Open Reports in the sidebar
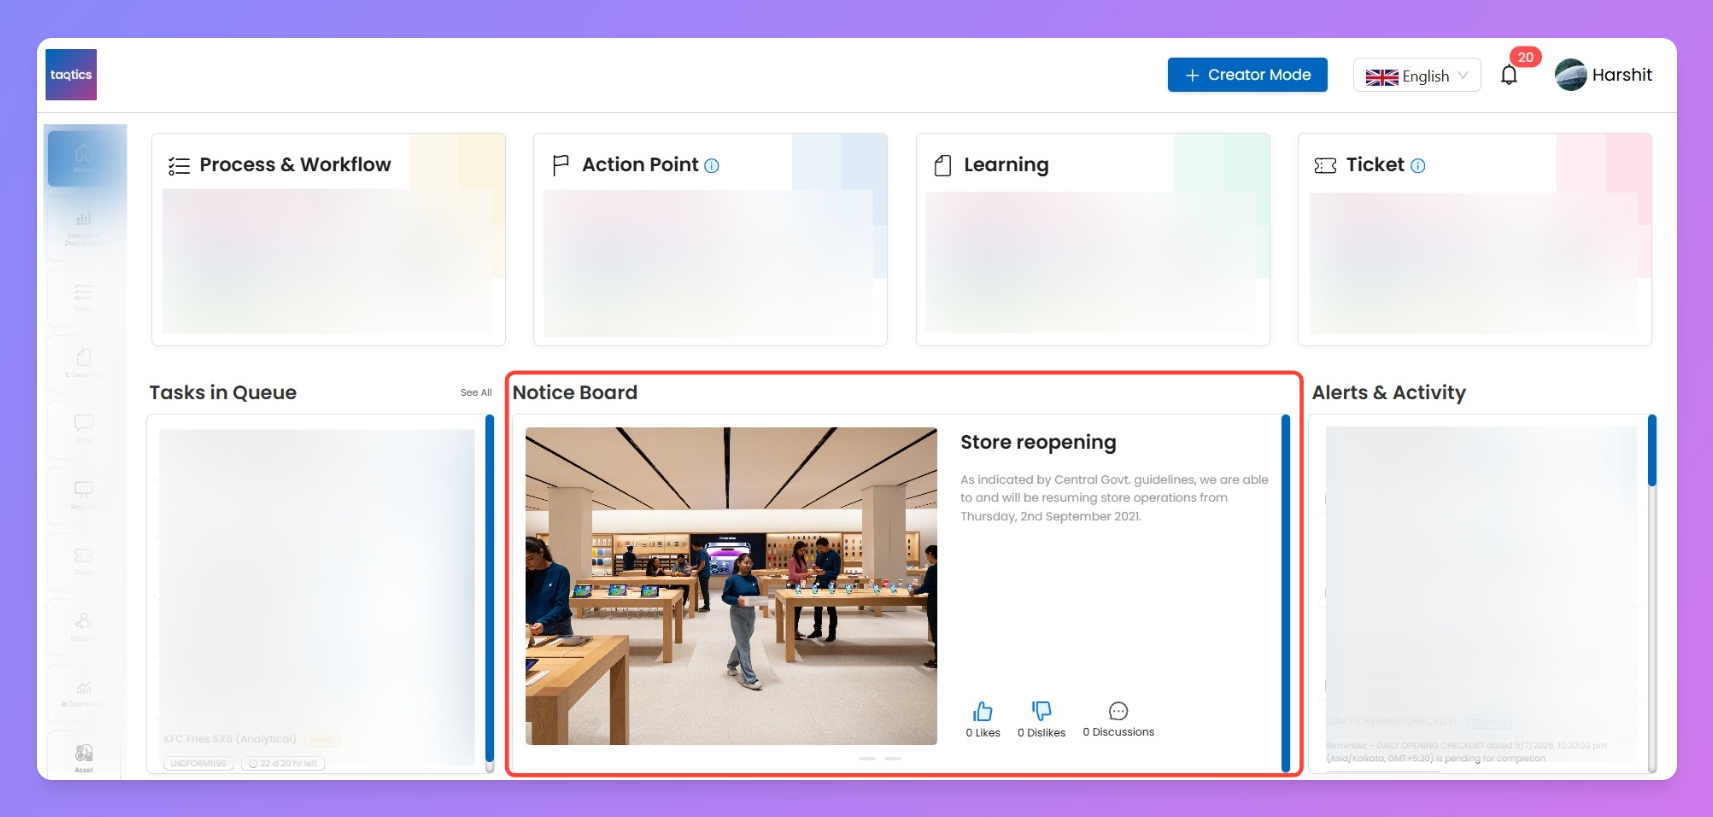The width and height of the screenshot is (1713, 817). pyautogui.click(x=84, y=495)
